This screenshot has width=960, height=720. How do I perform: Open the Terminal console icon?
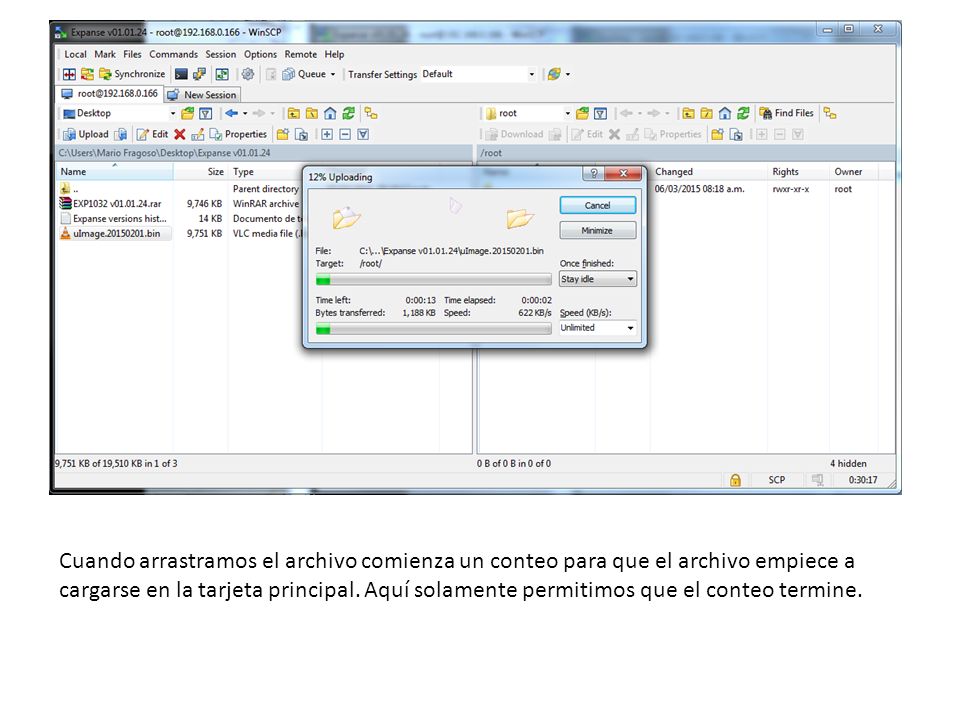coord(181,74)
